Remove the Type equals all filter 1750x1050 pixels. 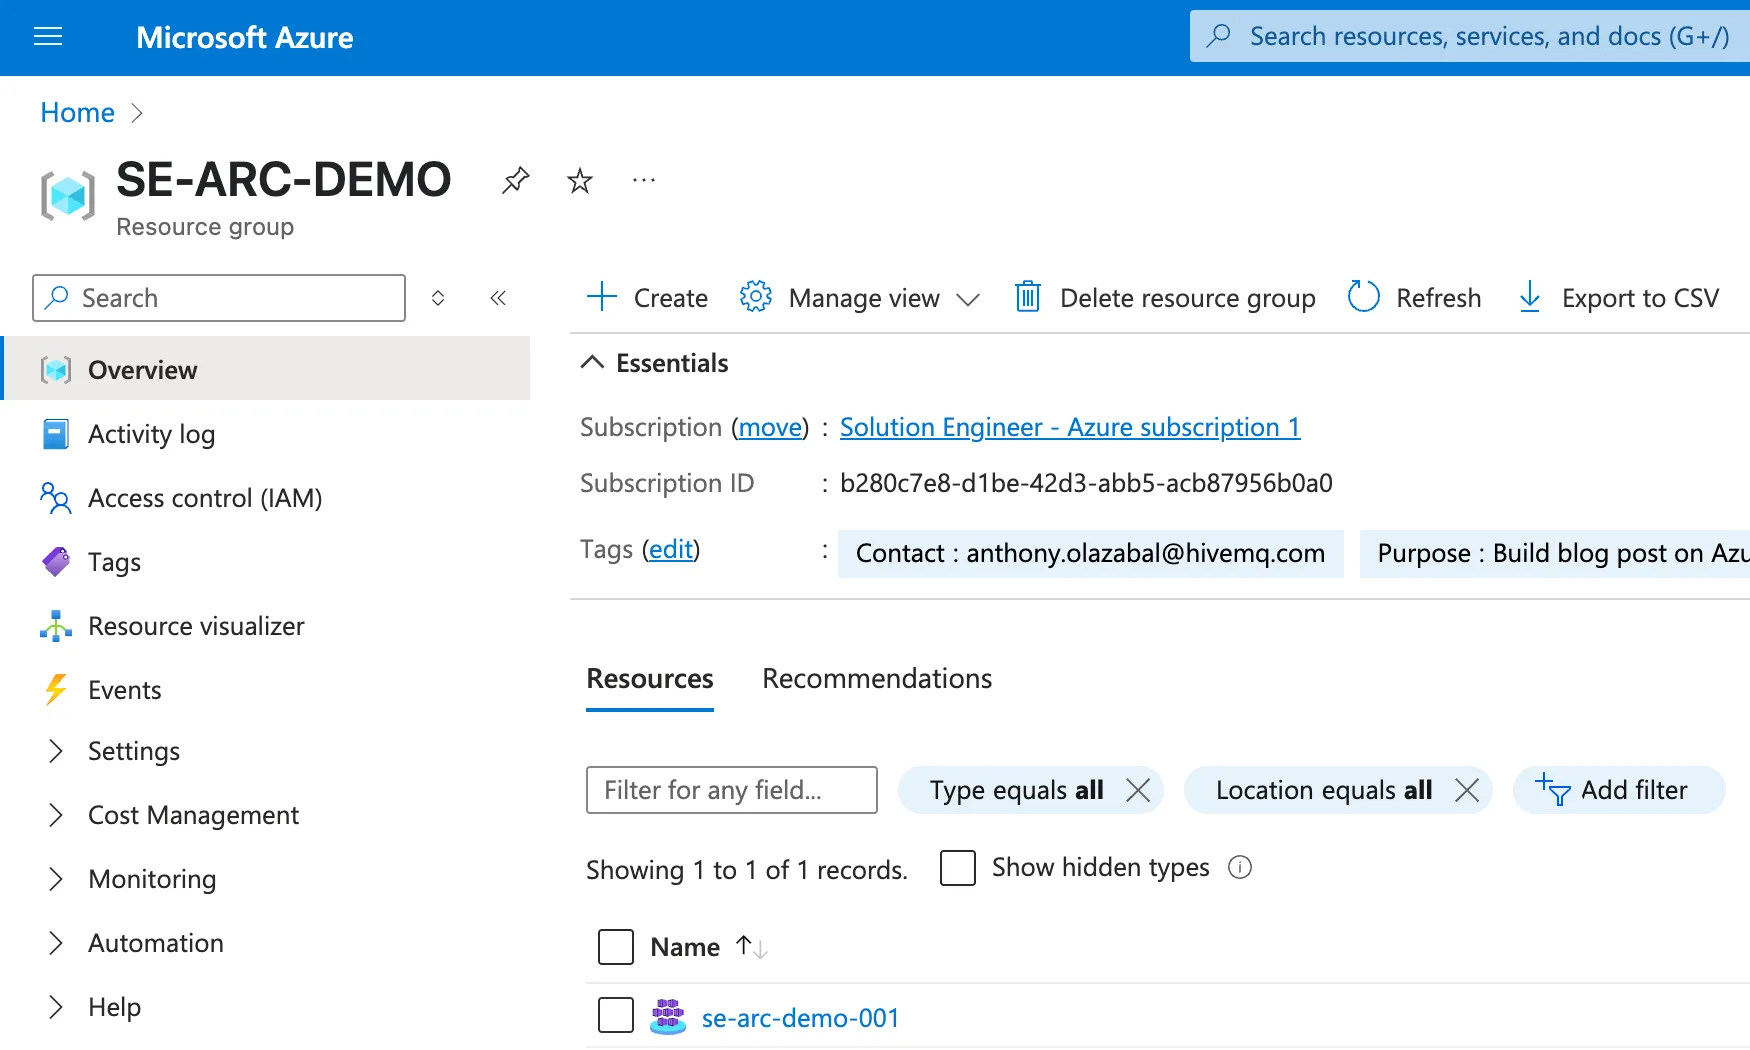coord(1138,790)
